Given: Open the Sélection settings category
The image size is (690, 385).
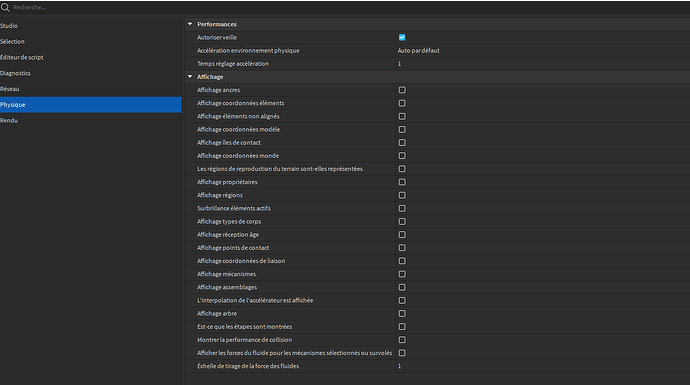Looking at the screenshot, I should (x=91, y=41).
